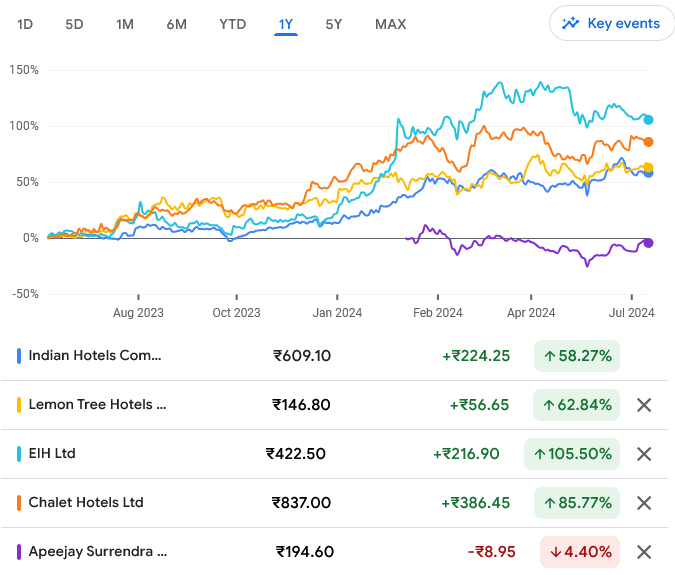Viewport: 675px width, 575px height.
Task: Click the Aug 2023 axis label
Action: pyautogui.click(x=138, y=313)
